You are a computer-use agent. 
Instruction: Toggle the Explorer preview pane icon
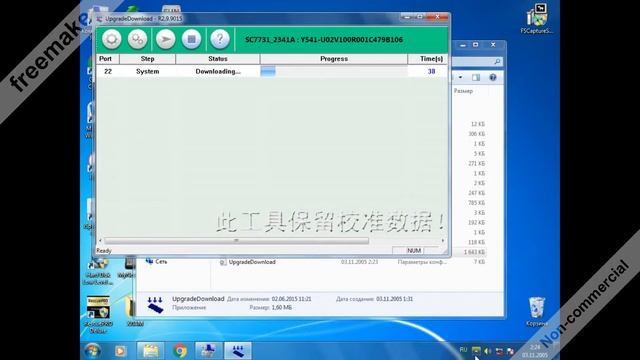click(476, 77)
